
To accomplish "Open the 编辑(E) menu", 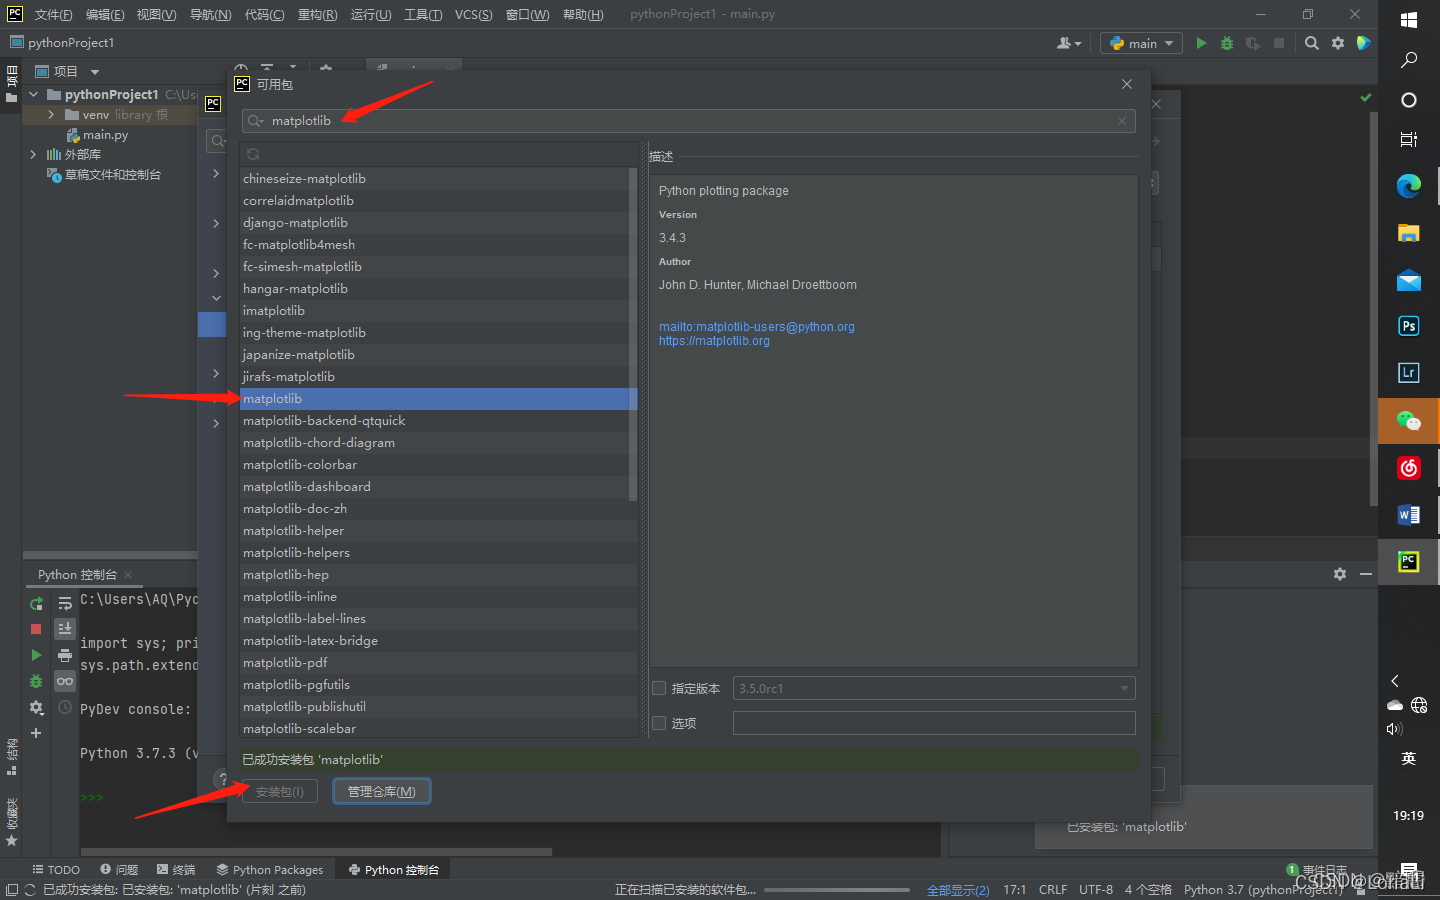I will coord(105,14).
